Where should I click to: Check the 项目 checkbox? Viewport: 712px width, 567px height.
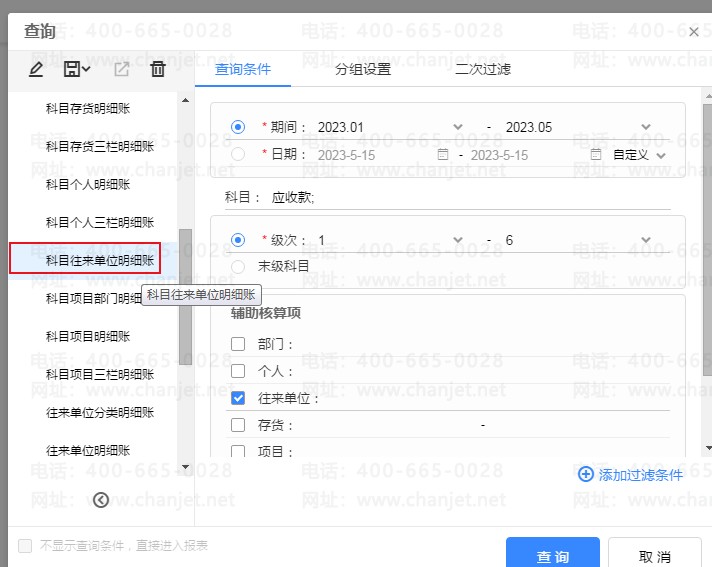click(238, 451)
